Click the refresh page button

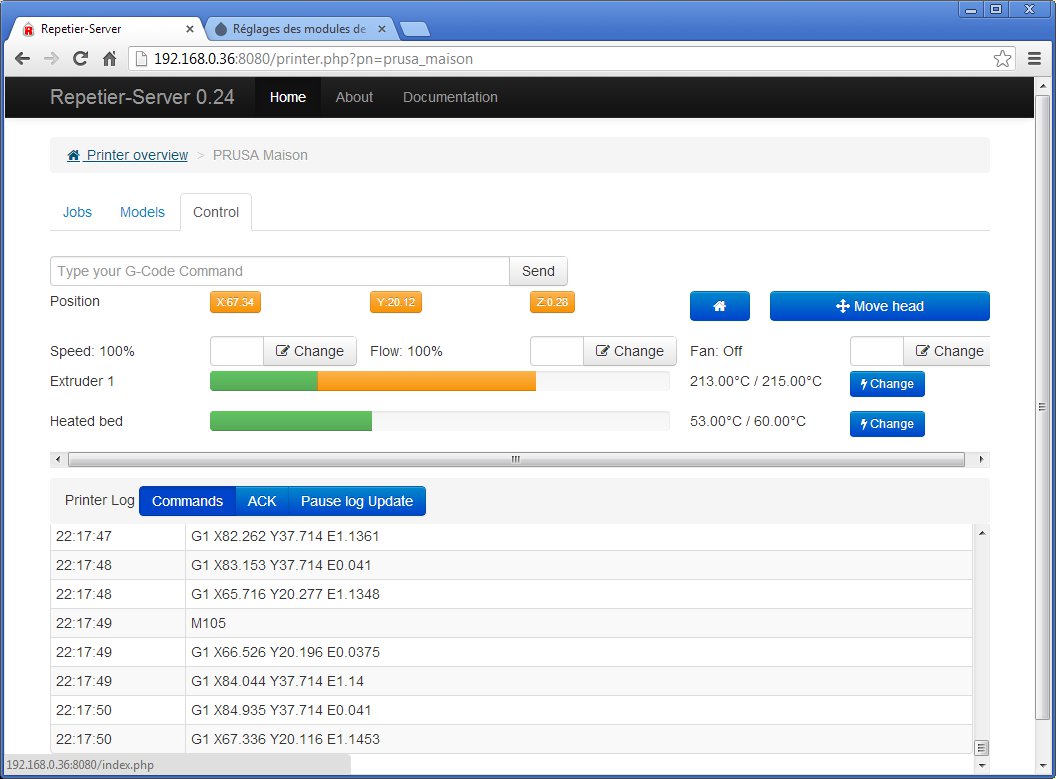[x=80, y=58]
